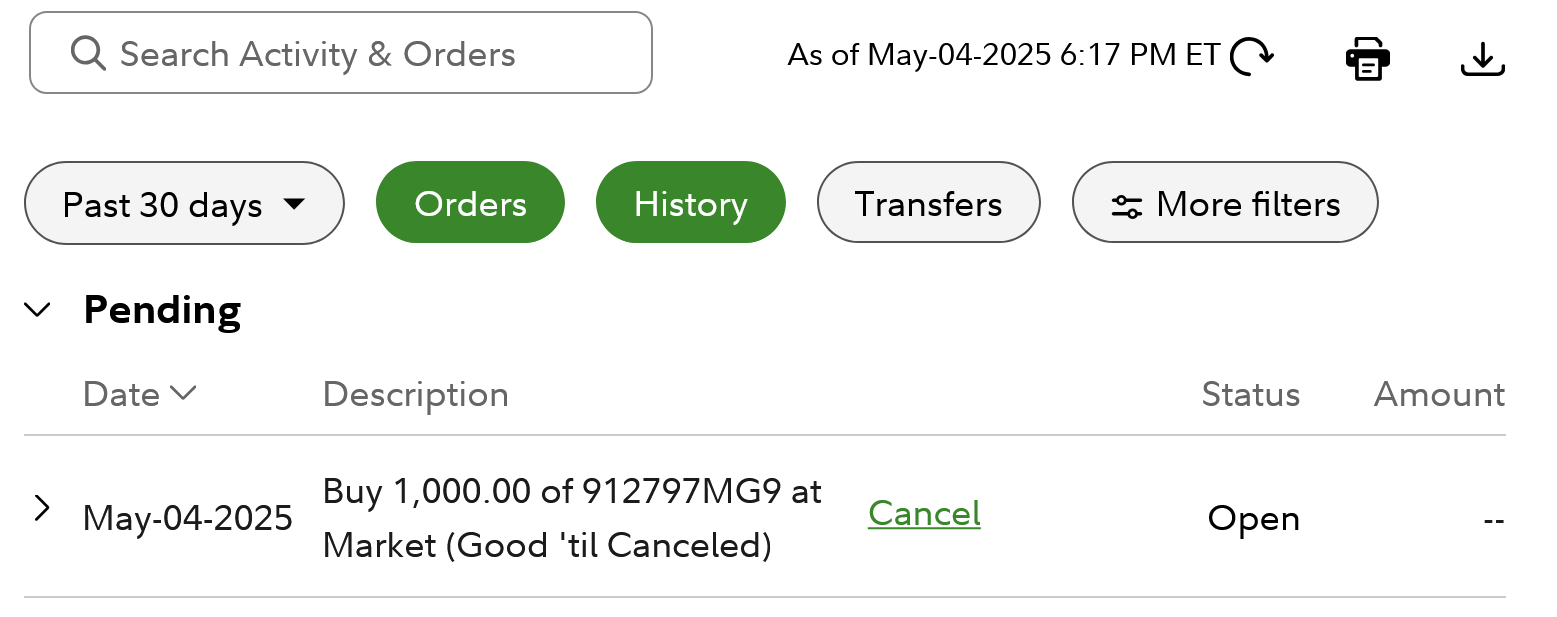Click the Status column header

(1251, 394)
